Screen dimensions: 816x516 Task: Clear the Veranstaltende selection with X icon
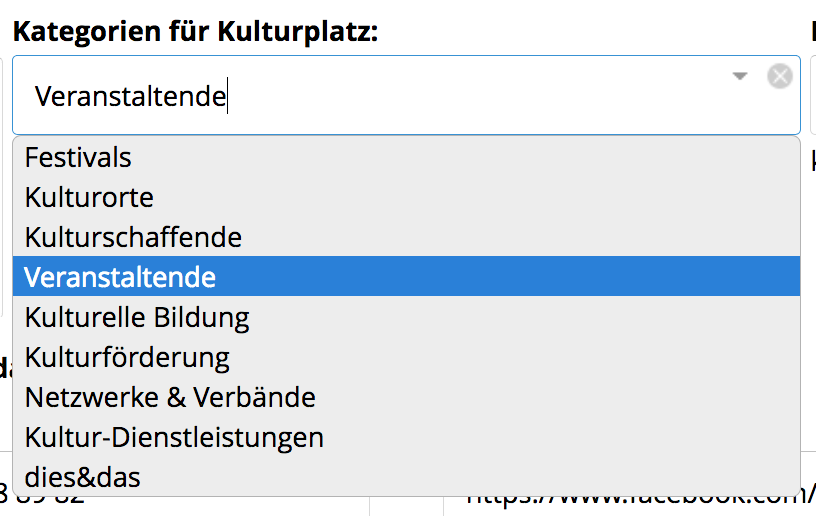(x=780, y=76)
